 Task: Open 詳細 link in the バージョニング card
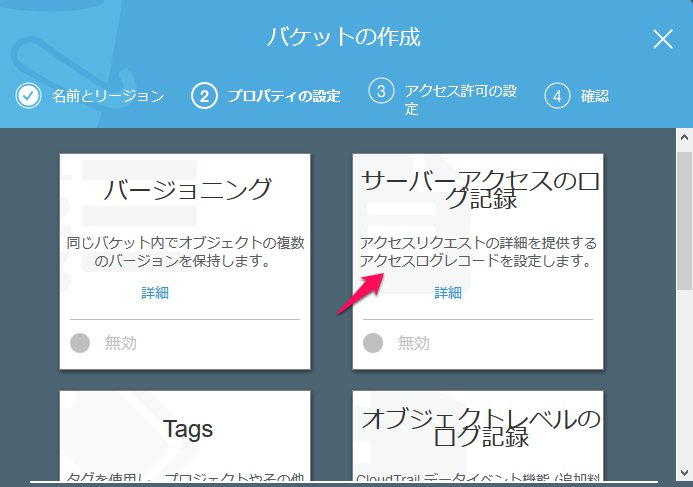coord(155,293)
